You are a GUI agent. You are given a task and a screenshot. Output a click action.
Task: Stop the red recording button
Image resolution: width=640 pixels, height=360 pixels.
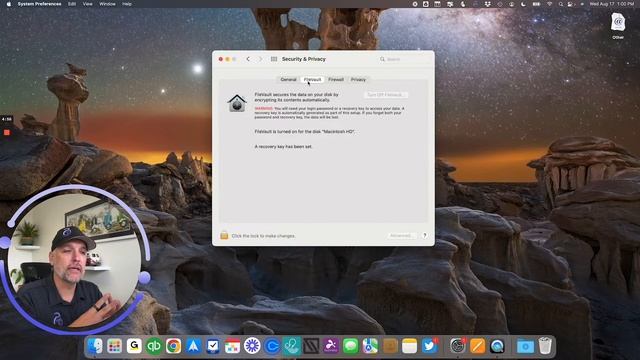coord(7,132)
